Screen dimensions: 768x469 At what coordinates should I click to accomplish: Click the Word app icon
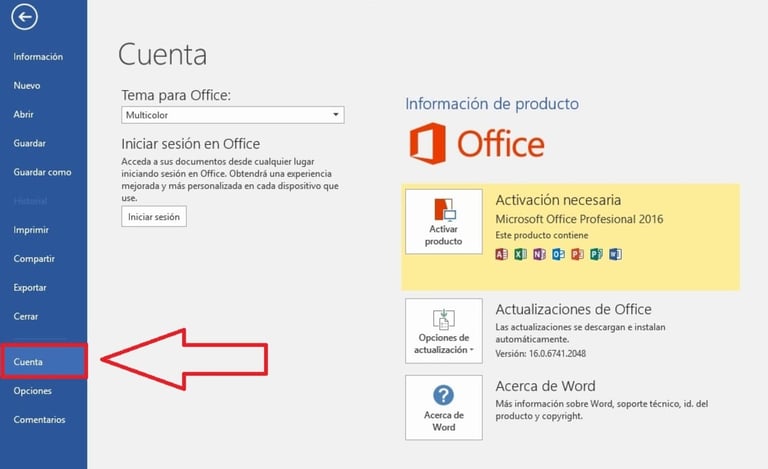[616, 254]
